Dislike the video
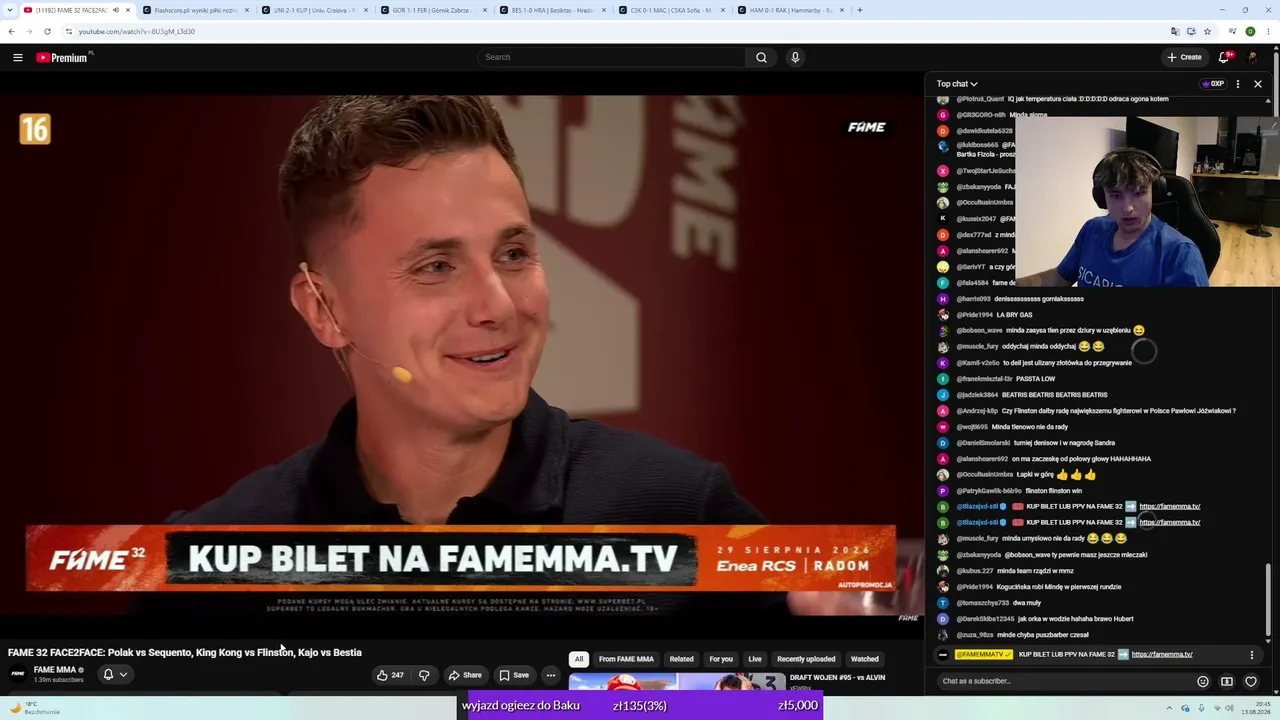Screen dimensions: 1280x720 (424, 675)
